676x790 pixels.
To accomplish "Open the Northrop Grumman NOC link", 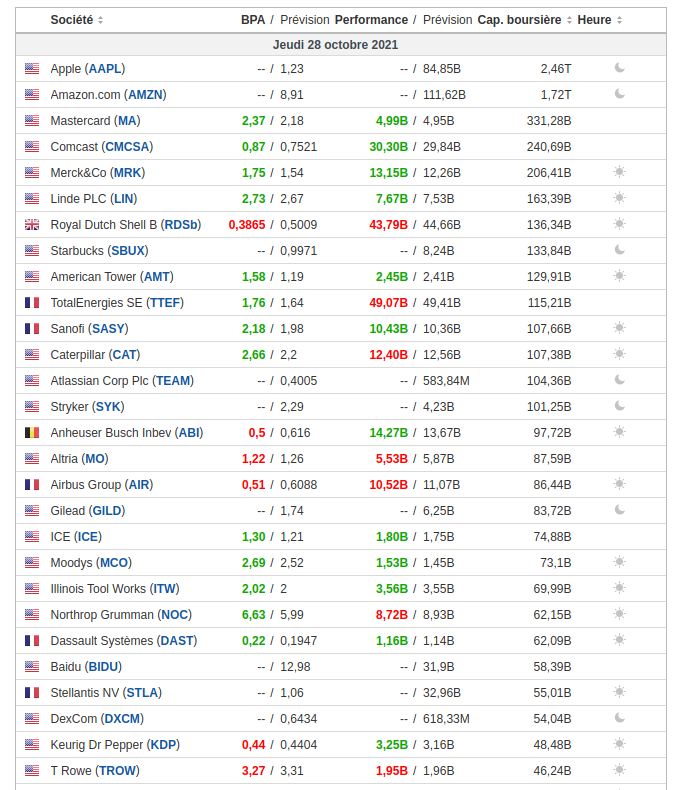I will (x=175, y=615).
